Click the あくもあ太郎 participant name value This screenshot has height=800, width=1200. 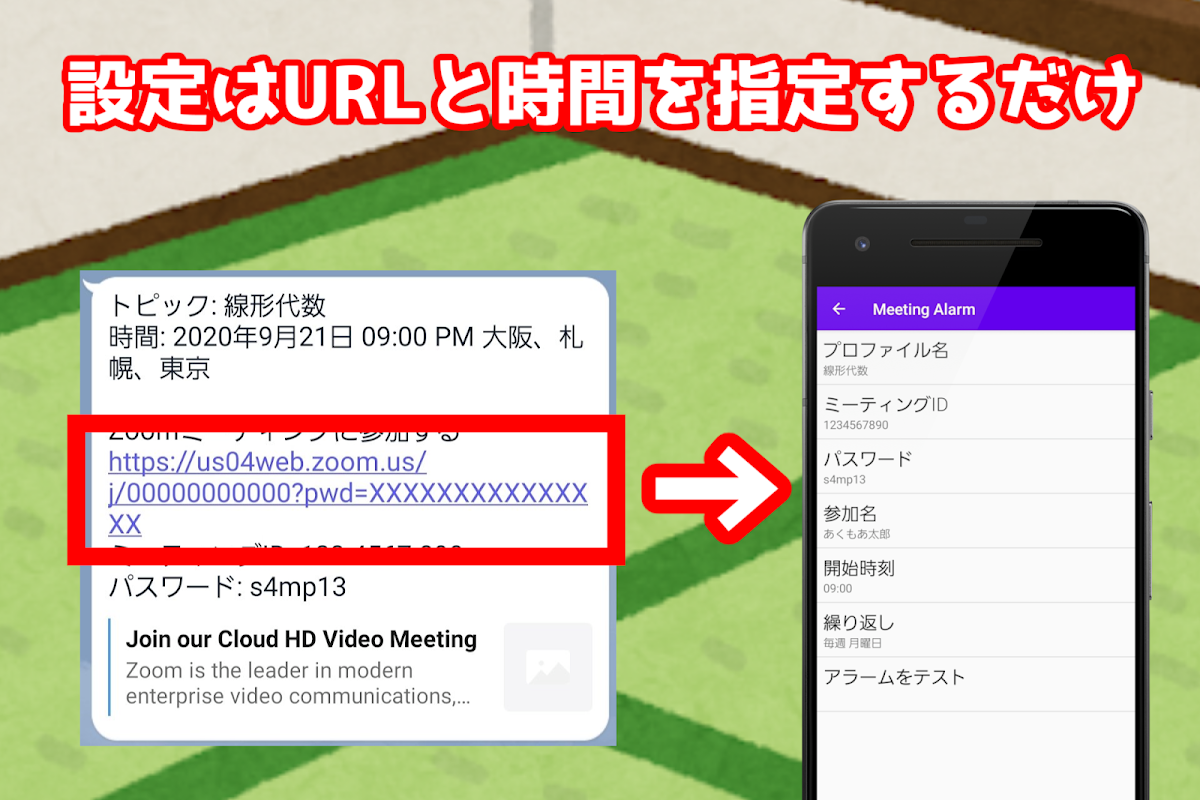(856, 534)
